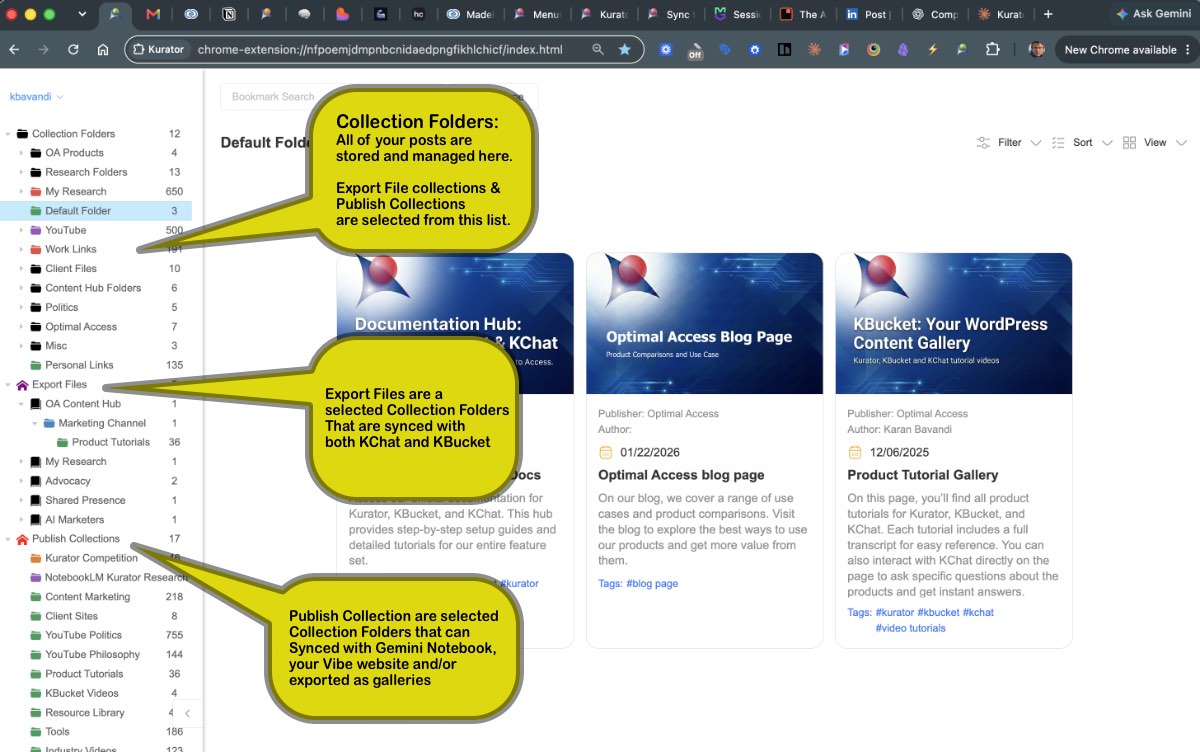Open the Chrome profile avatar
The width and height of the screenshot is (1200, 752).
(x=1037, y=49)
